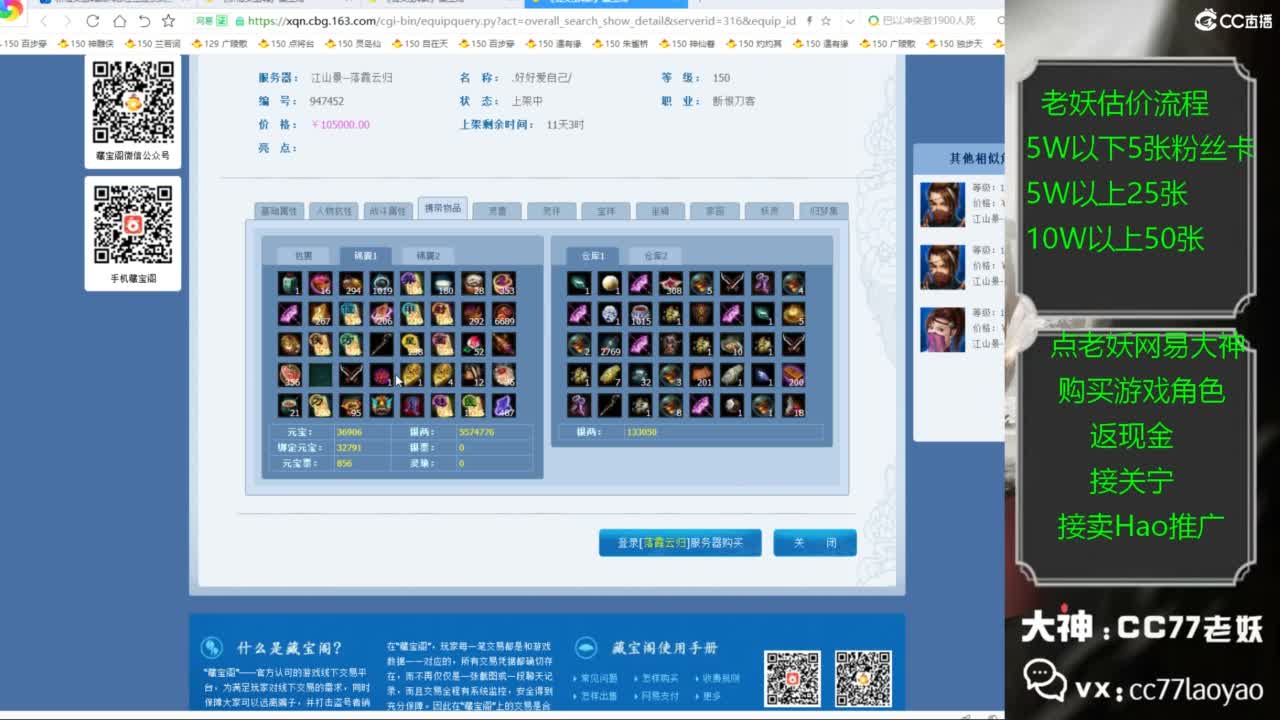Screen dimensions: 1280x720
Task: Click the peach item with count 52
Action: pyautogui.click(x=473, y=345)
